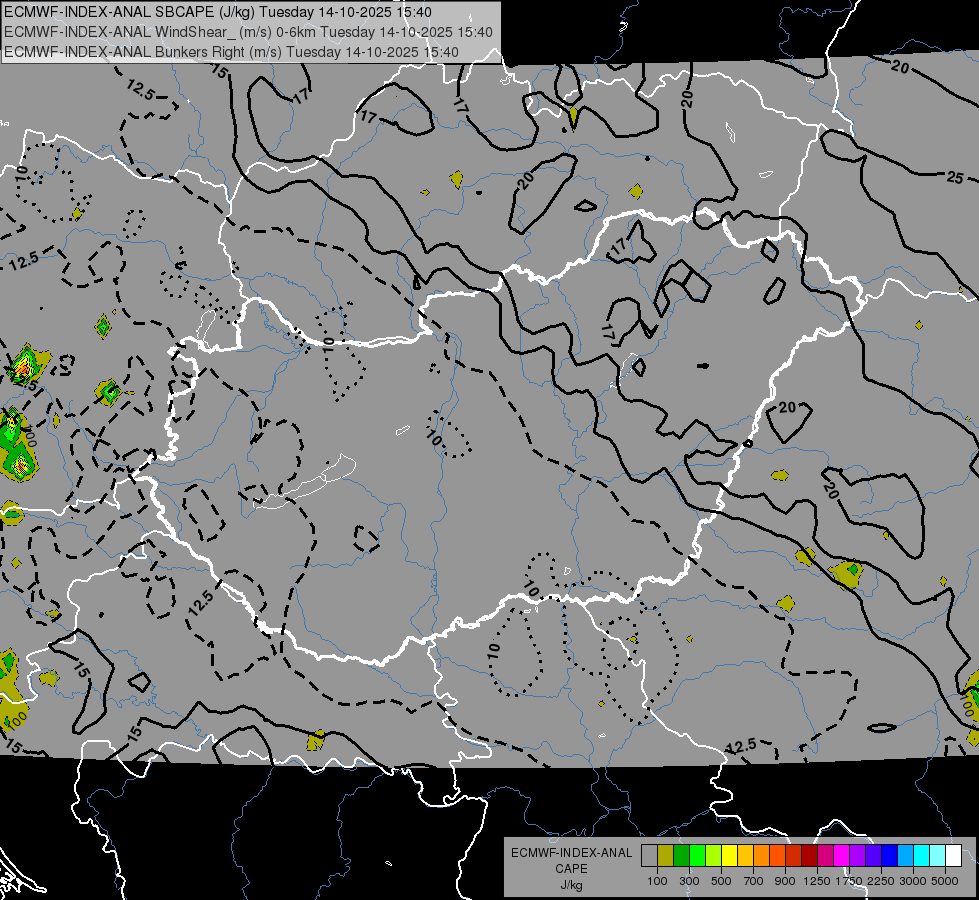Pick the cyan 3000 J/kg legend swatch
Screen dimensions: 979x900
pos(922,856)
